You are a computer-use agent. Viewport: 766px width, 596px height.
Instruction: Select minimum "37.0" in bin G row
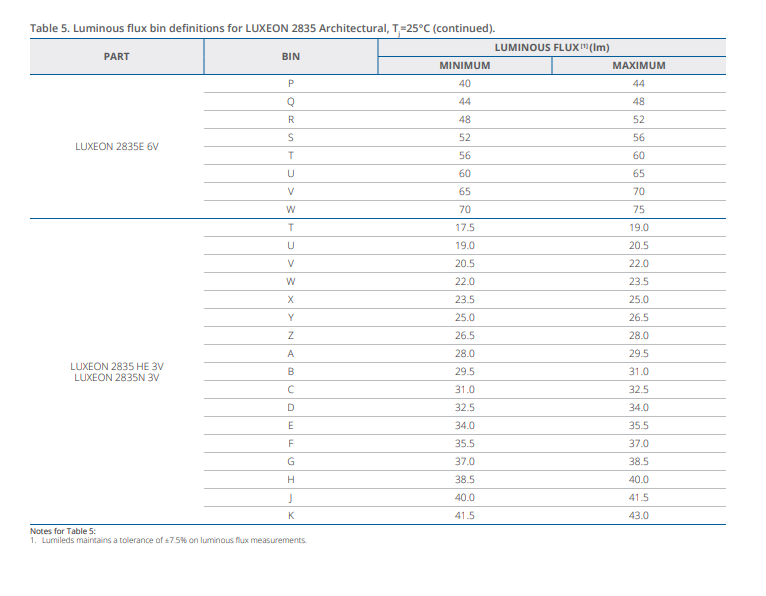coord(465,462)
